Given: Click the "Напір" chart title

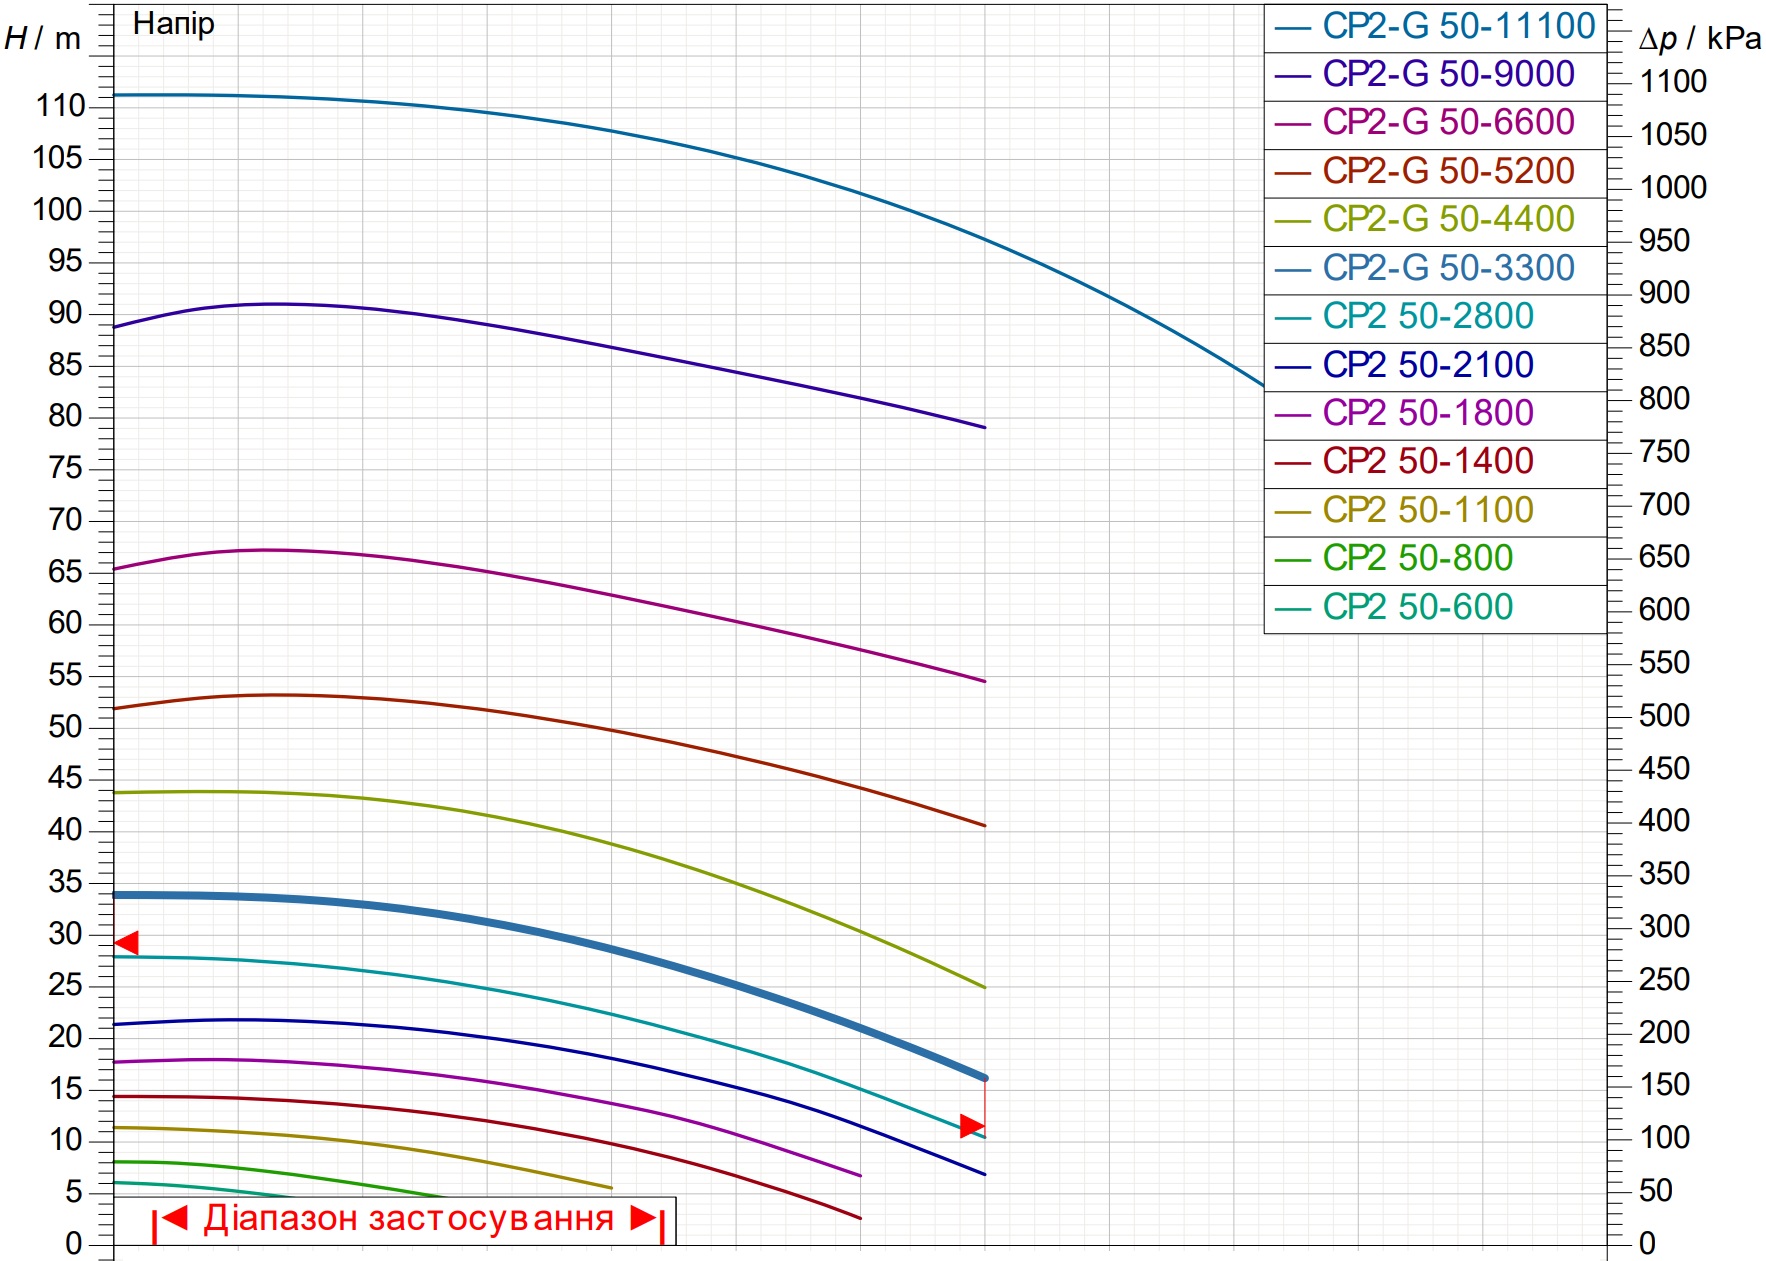Looking at the screenshot, I should (174, 24).
